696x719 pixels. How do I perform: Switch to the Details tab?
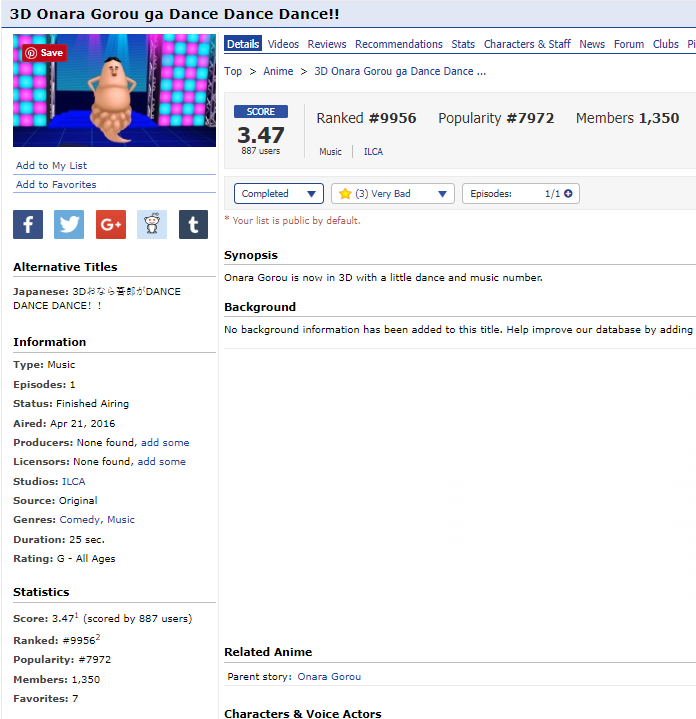pyautogui.click(x=243, y=44)
